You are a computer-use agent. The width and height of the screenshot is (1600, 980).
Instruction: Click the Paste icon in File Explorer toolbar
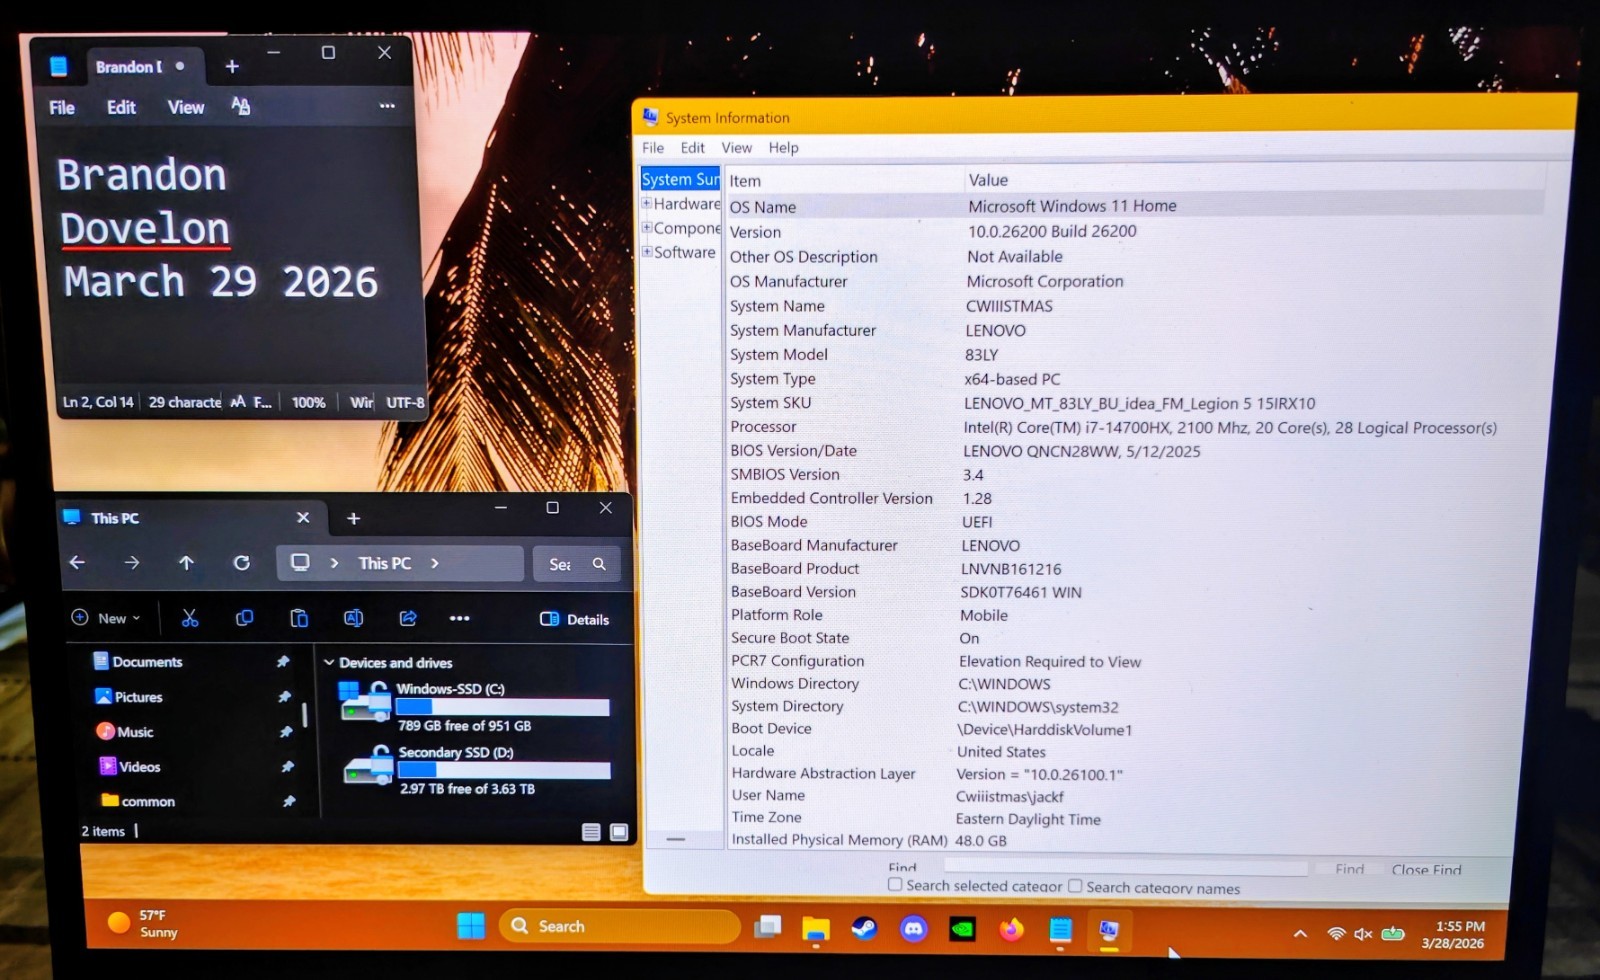click(x=299, y=618)
